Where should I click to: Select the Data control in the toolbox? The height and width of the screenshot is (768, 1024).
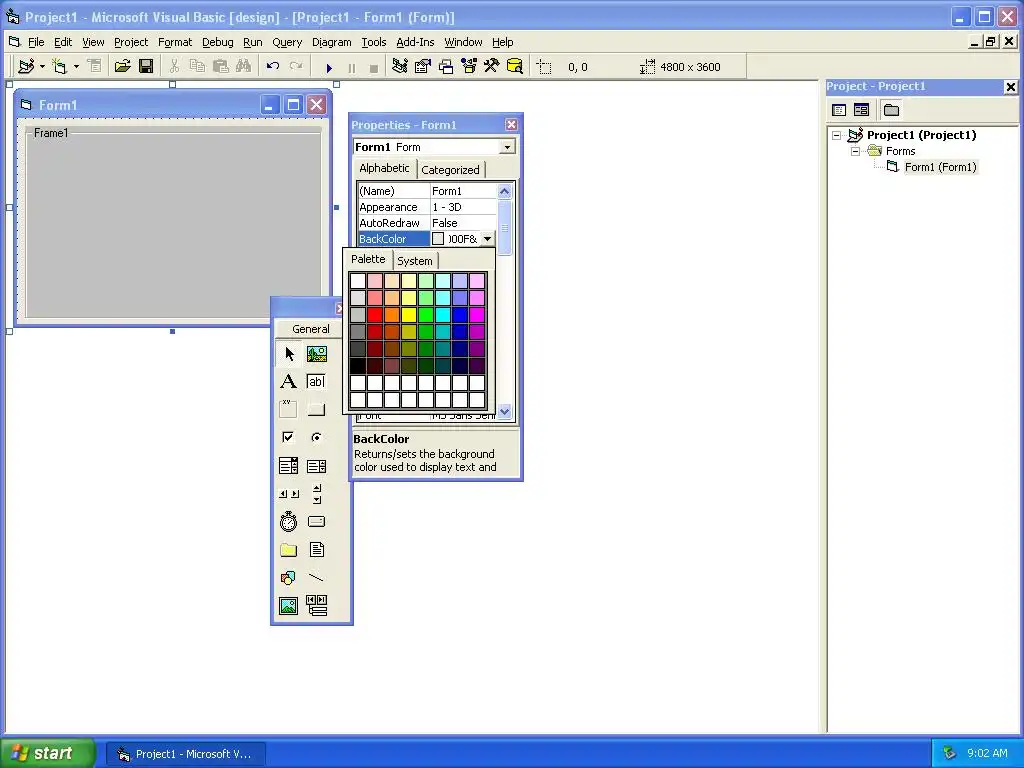pos(317,606)
